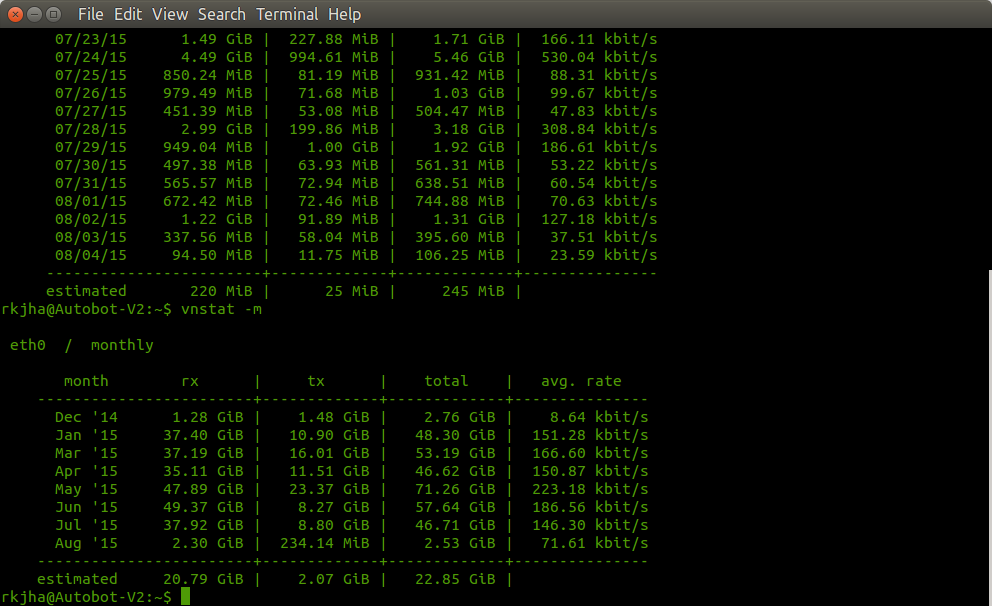Click the Dec '14 month entry
Image resolution: width=992 pixels, height=606 pixels.
coord(86,417)
